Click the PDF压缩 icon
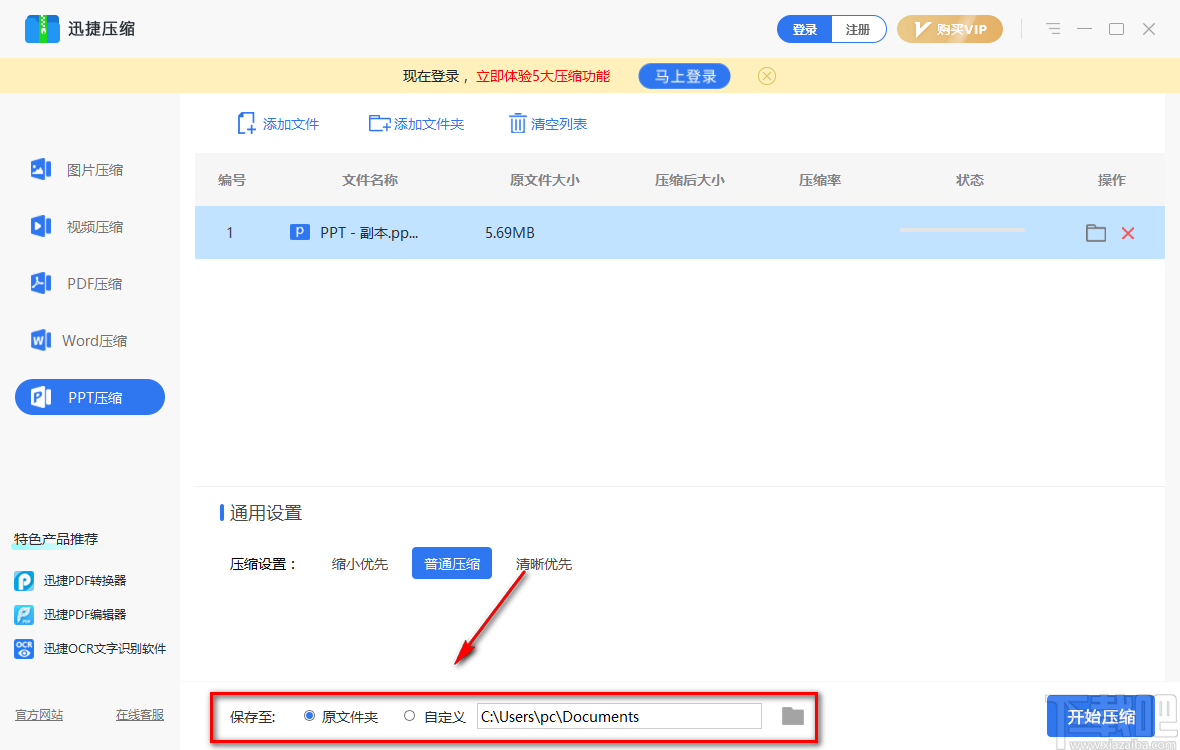 pos(41,283)
